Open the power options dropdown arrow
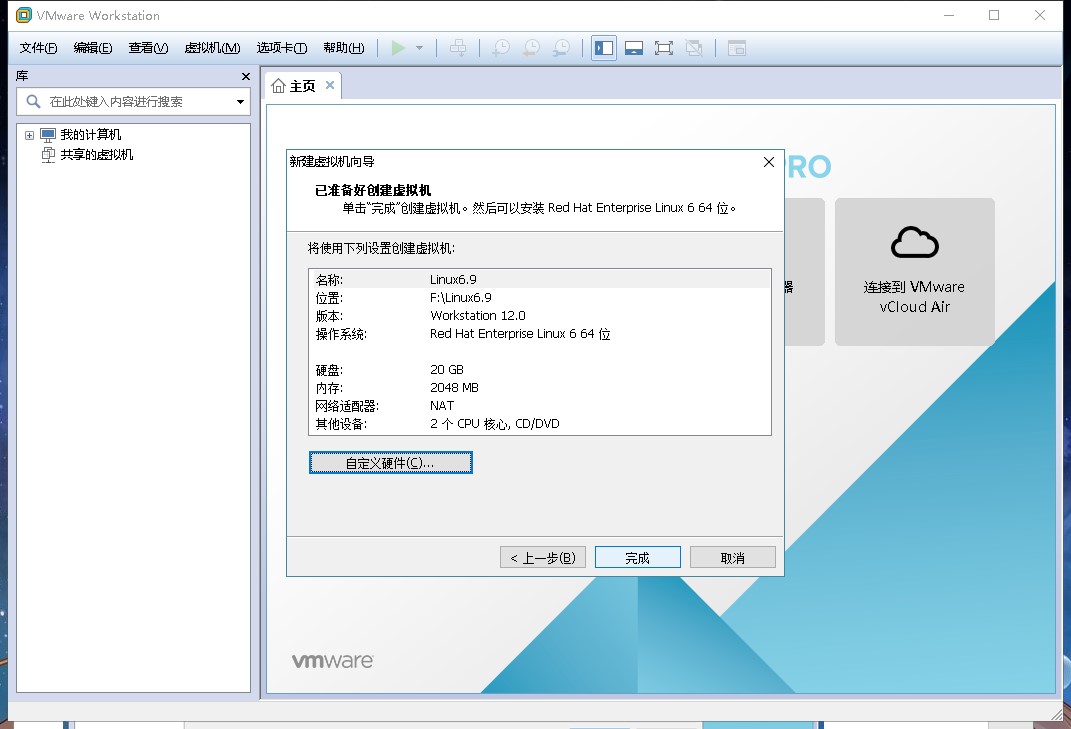 (x=419, y=48)
